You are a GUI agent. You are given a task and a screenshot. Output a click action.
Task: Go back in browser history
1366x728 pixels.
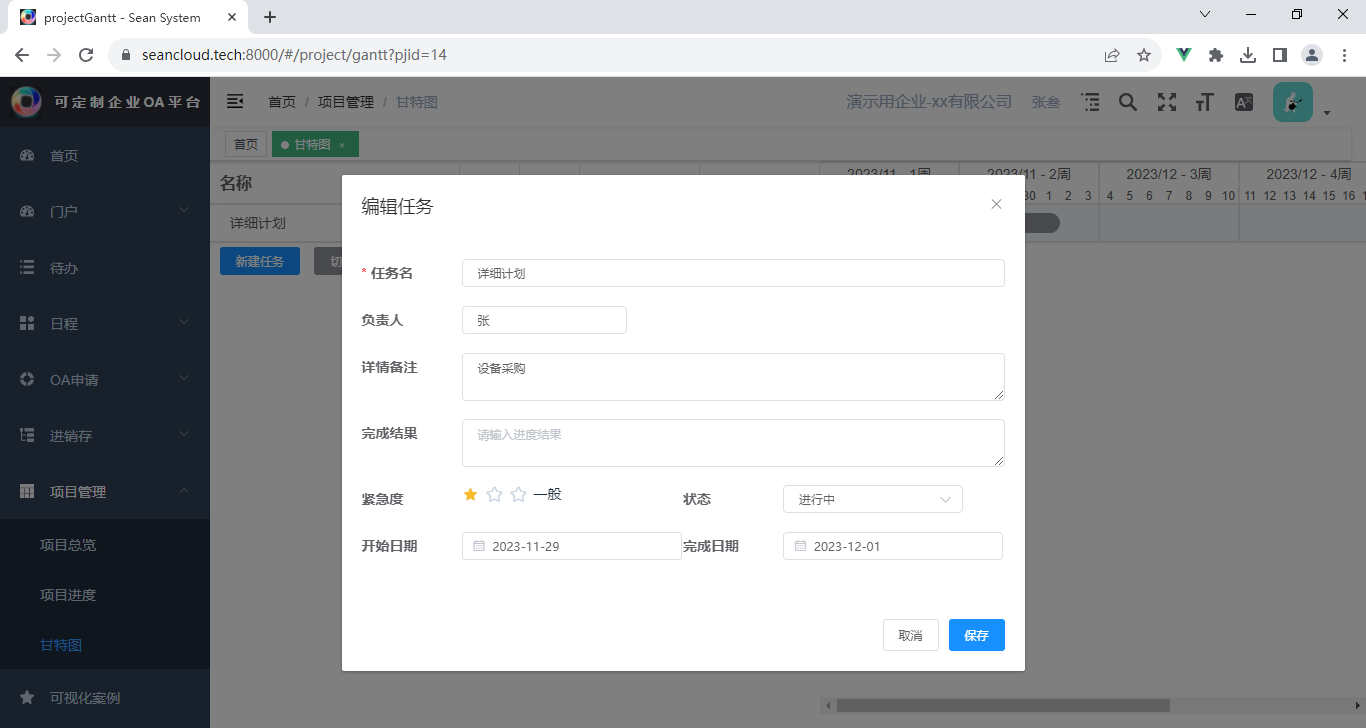coord(22,55)
